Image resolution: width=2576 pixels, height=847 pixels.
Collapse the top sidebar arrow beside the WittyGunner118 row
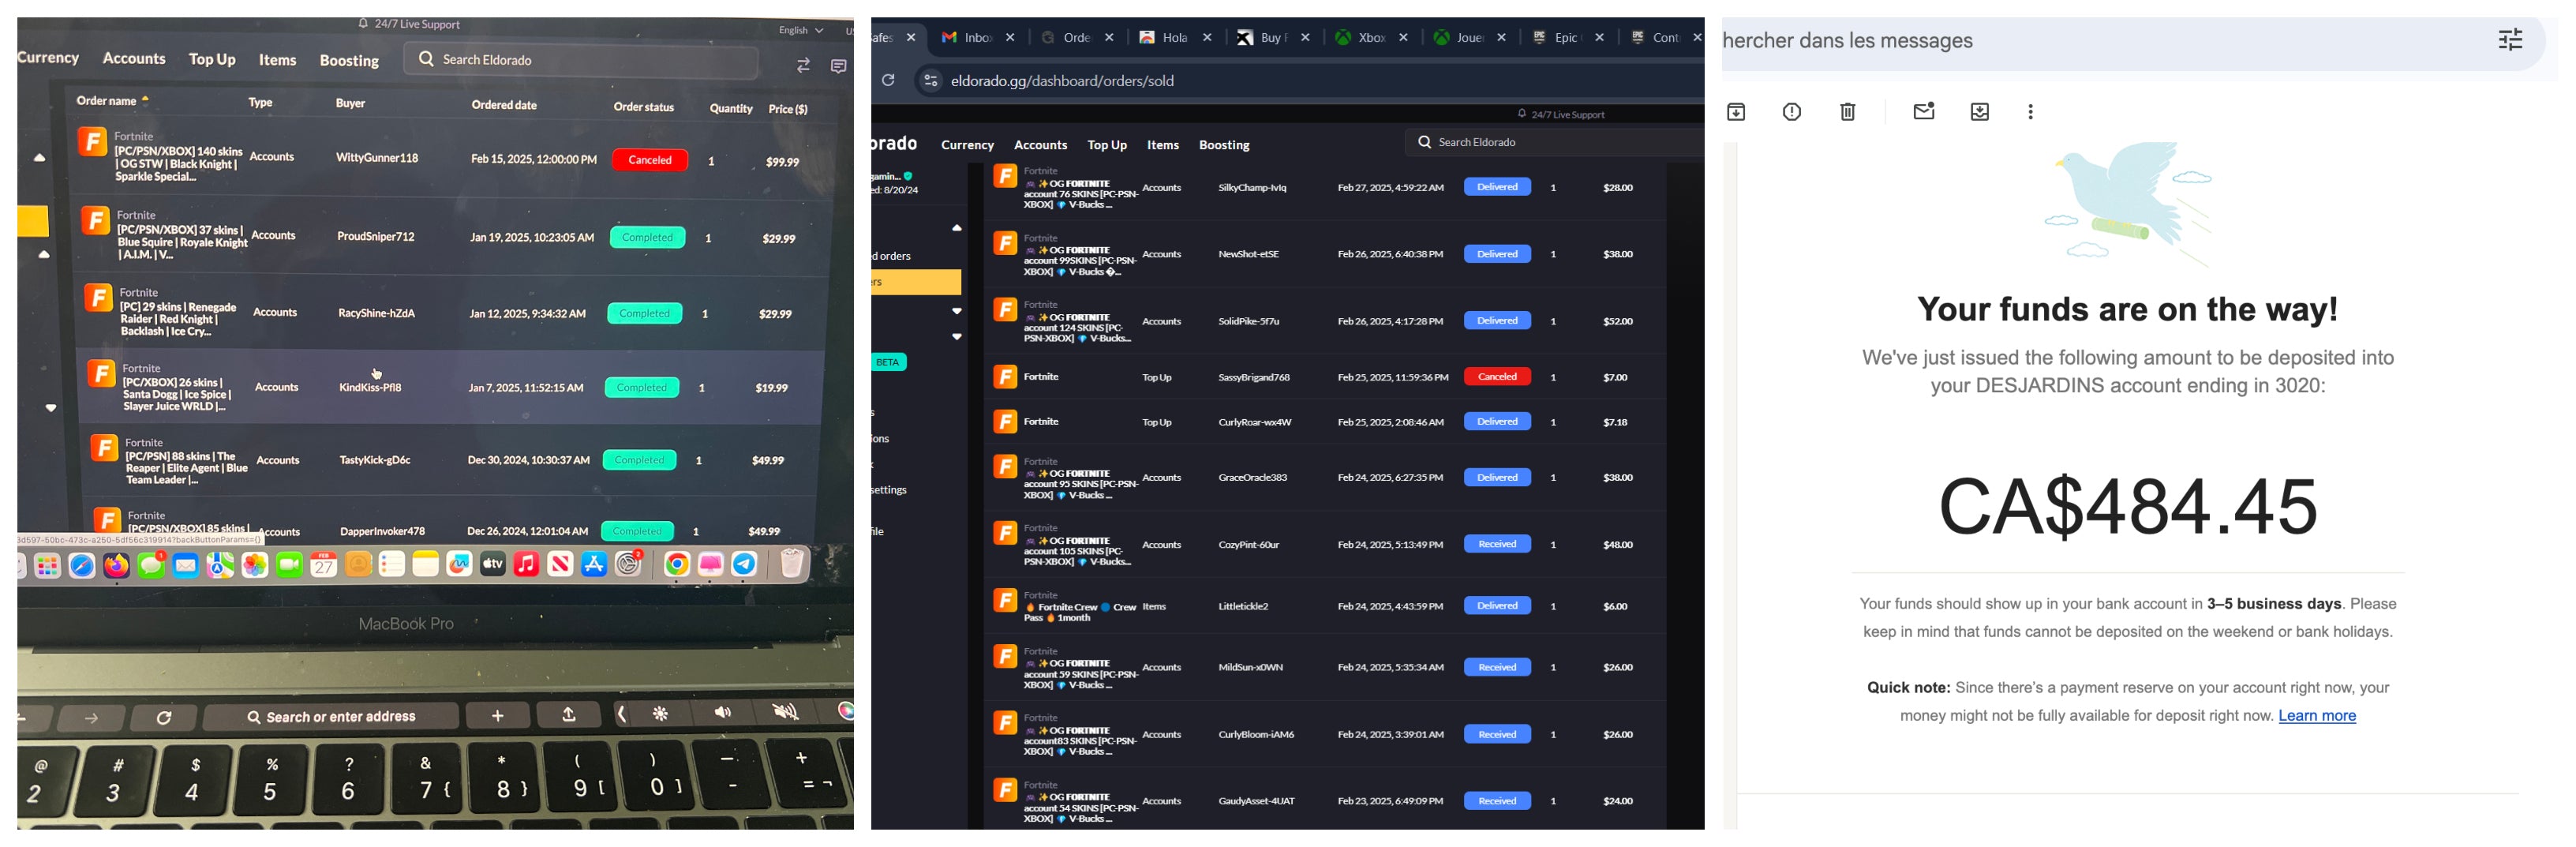click(x=39, y=157)
